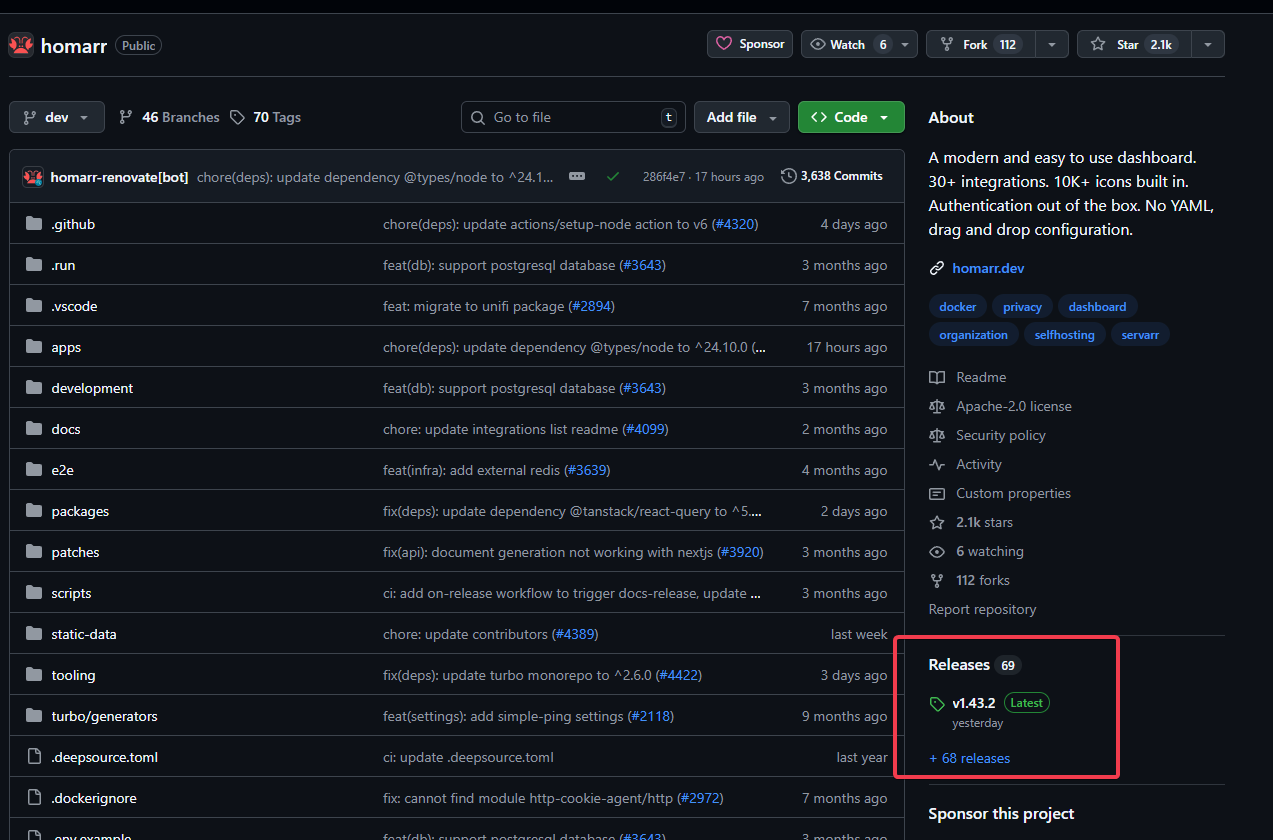1273x840 pixels.
Task: Select the organization topic tag
Action: click(973, 335)
